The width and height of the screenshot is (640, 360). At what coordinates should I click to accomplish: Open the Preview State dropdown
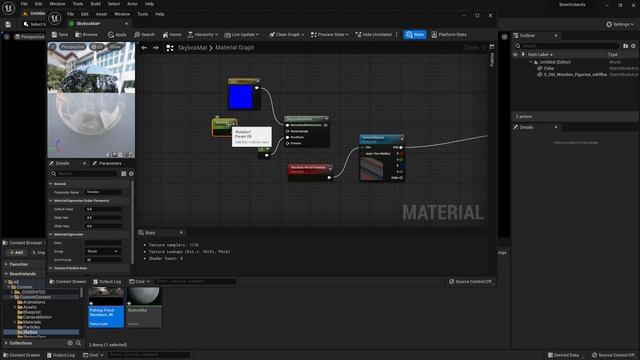click(x=330, y=35)
